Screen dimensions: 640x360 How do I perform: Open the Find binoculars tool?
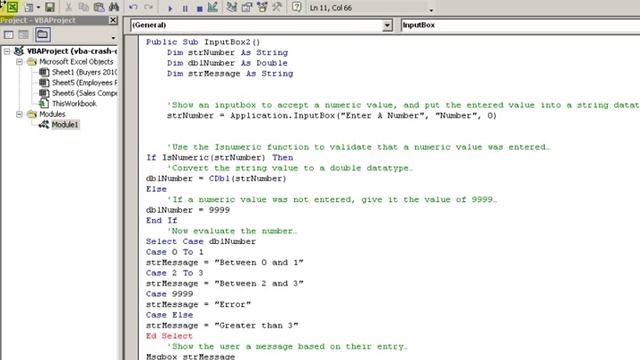114,7
